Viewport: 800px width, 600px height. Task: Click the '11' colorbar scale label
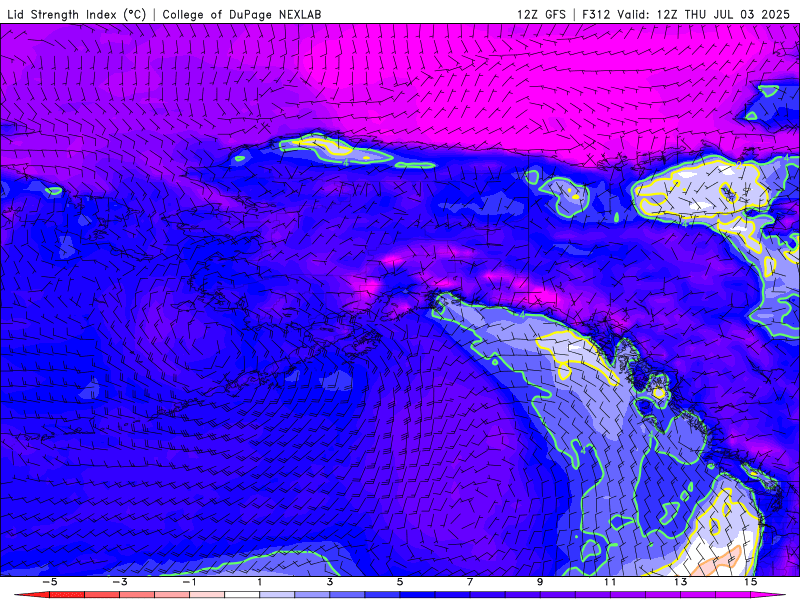click(x=610, y=582)
